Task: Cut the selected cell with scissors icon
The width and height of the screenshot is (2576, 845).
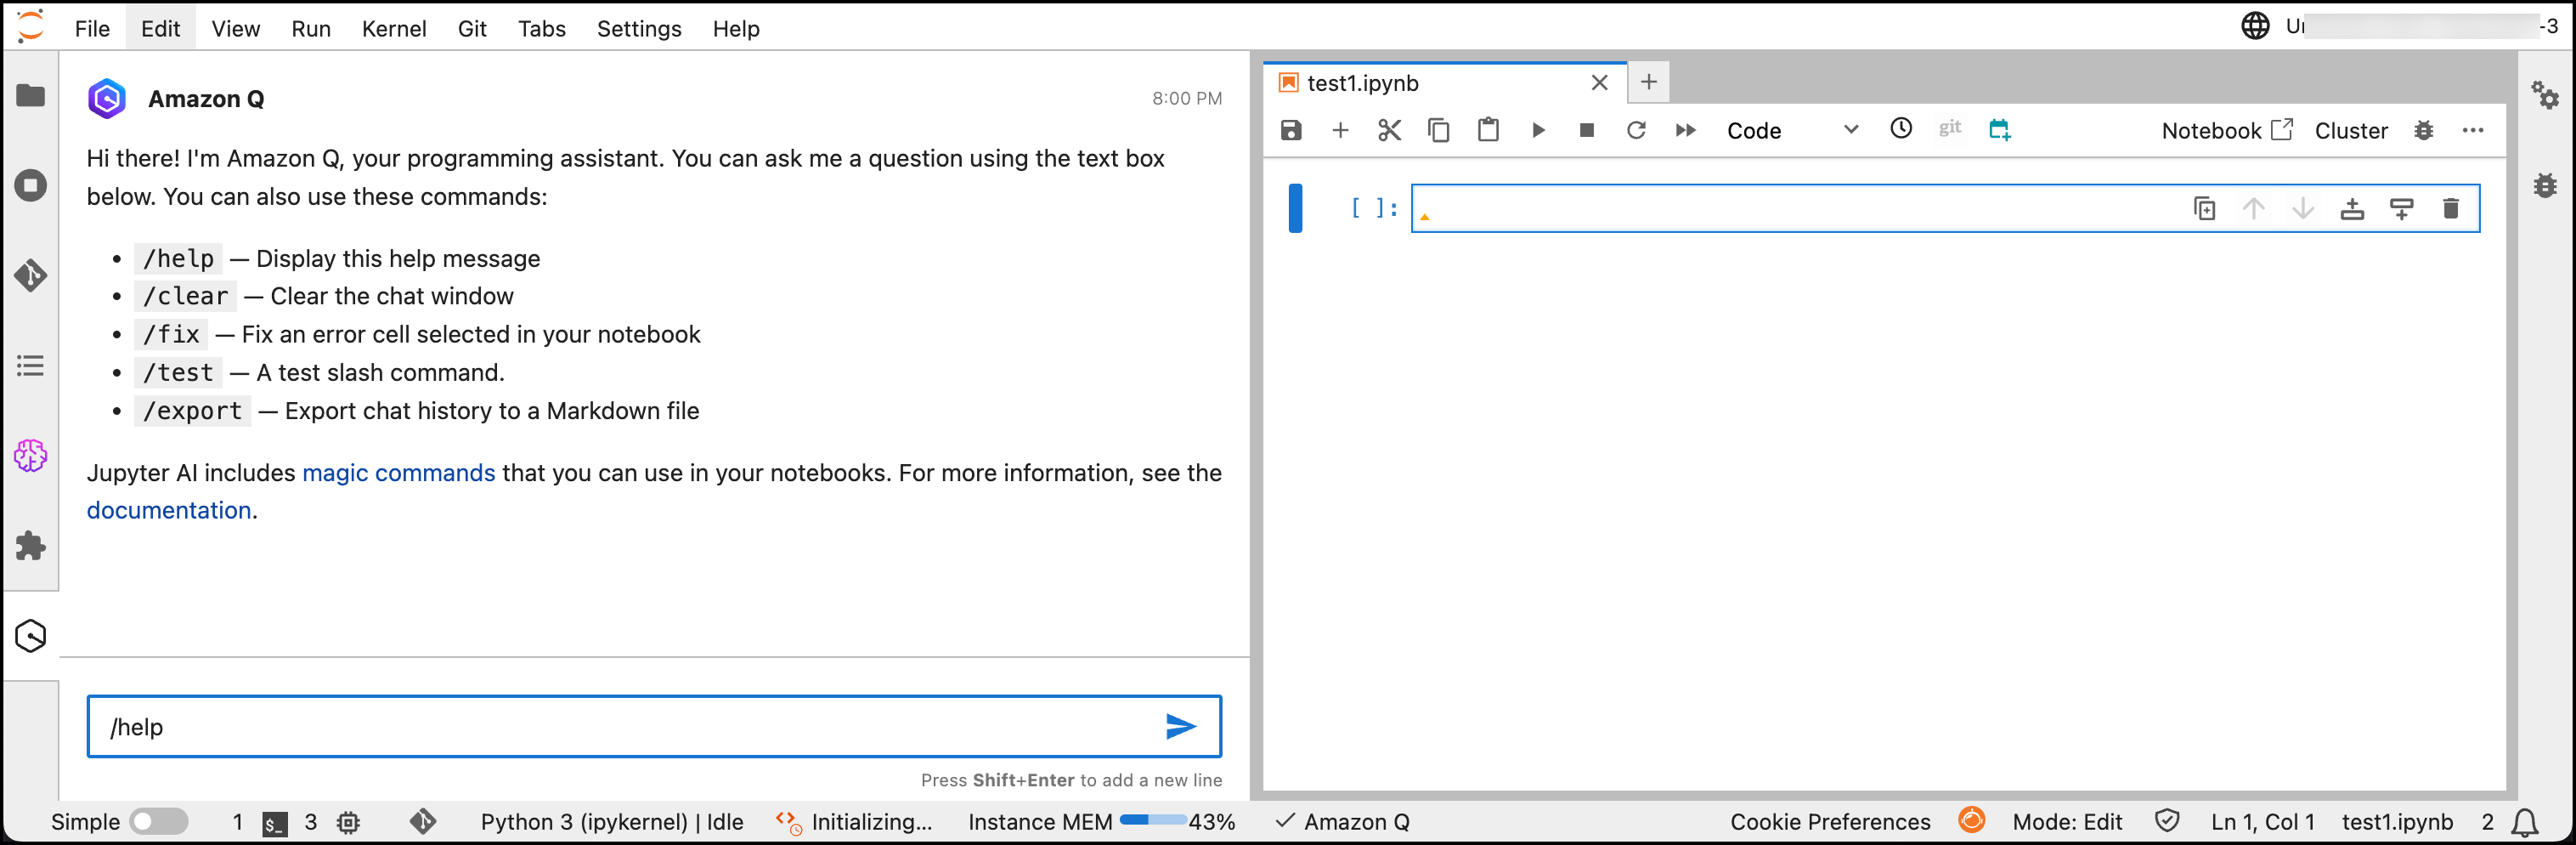Action: (1389, 130)
